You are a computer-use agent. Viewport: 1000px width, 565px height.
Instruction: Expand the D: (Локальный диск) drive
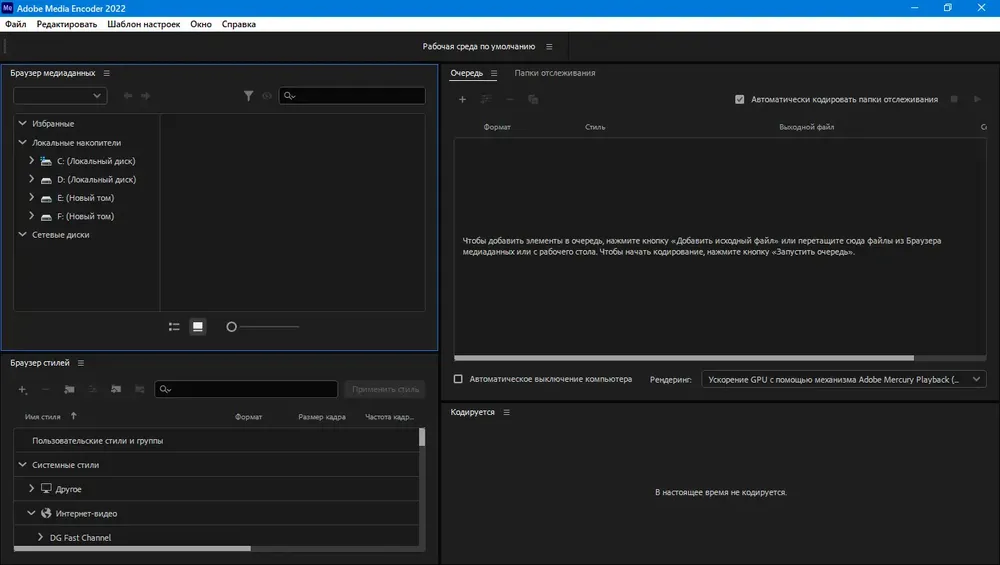click(x=31, y=179)
